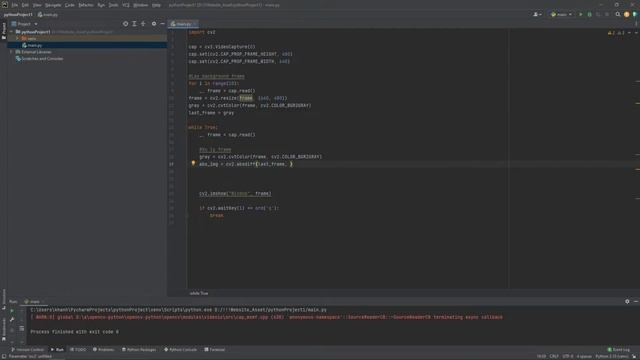The height and width of the screenshot is (360, 640).
Task: Open the Project vertical side tab
Action: [x=4, y=31]
